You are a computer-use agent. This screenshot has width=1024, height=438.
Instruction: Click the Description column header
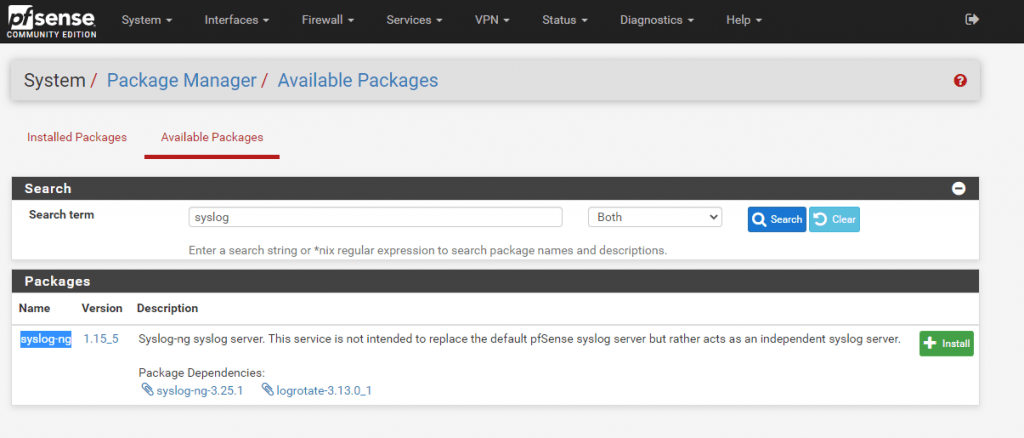[x=167, y=308]
